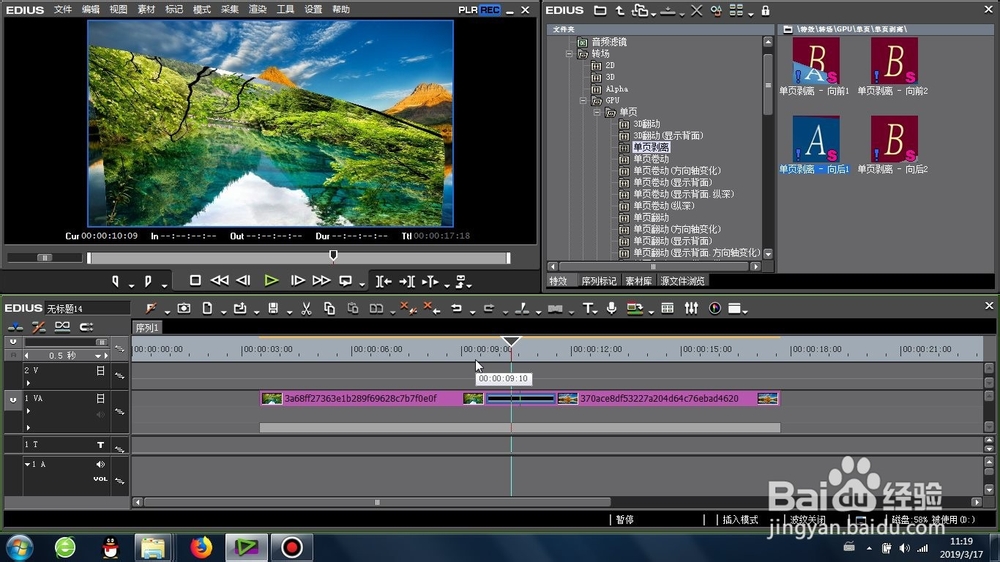
Task: Open the 设置 menu
Action: 313,10
